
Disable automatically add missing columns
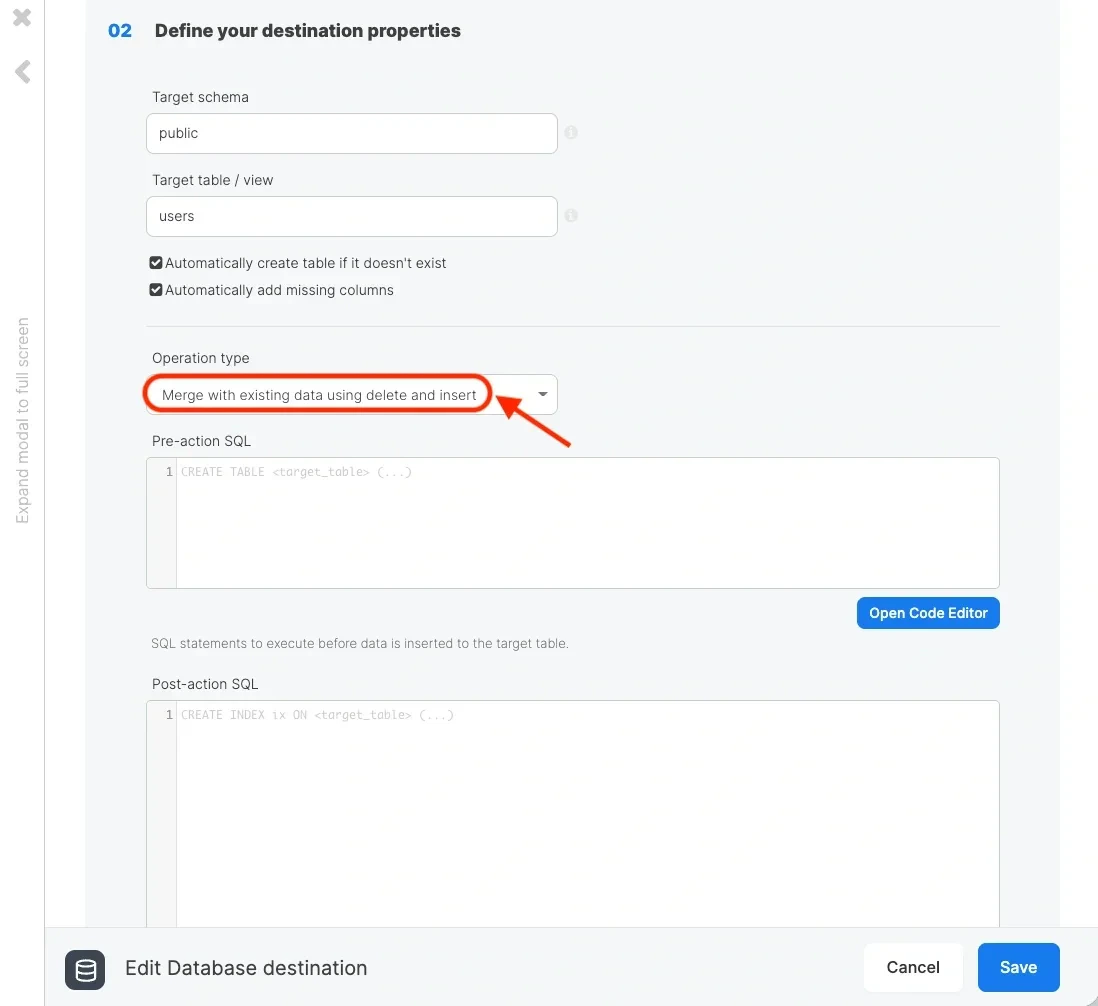tap(156, 289)
